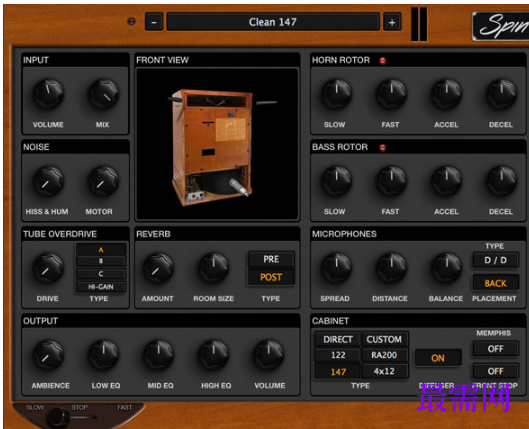Click the Spin logo badge

point(501,26)
